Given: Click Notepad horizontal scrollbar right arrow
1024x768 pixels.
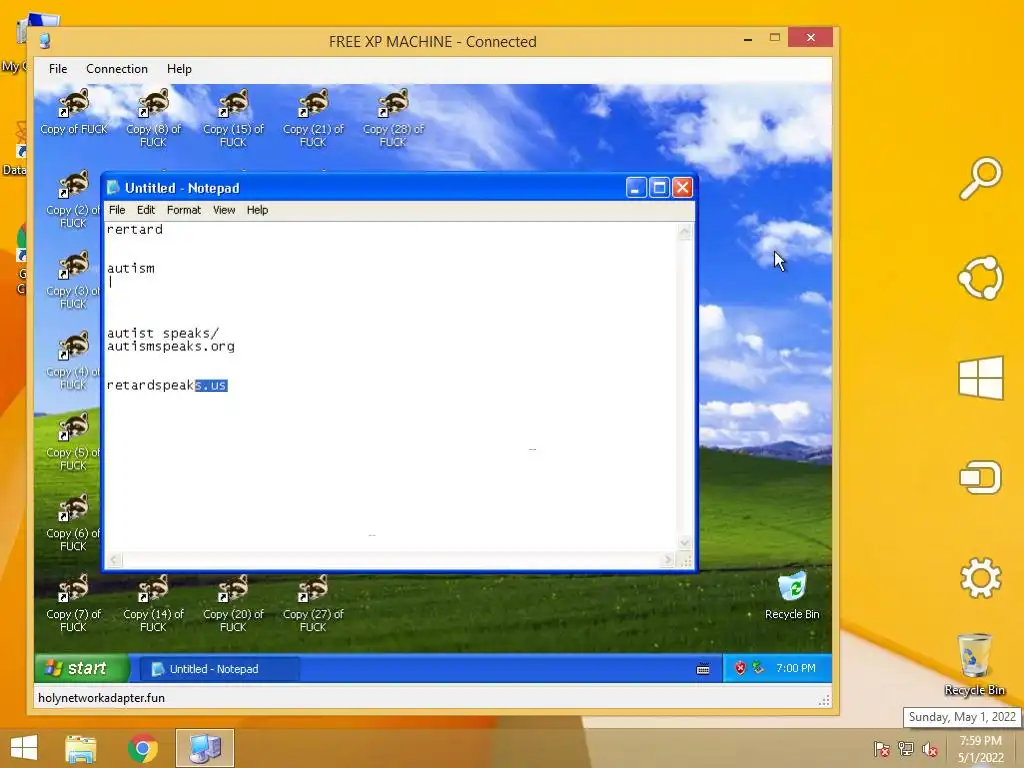Looking at the screenshot, I should pos(667,560).
